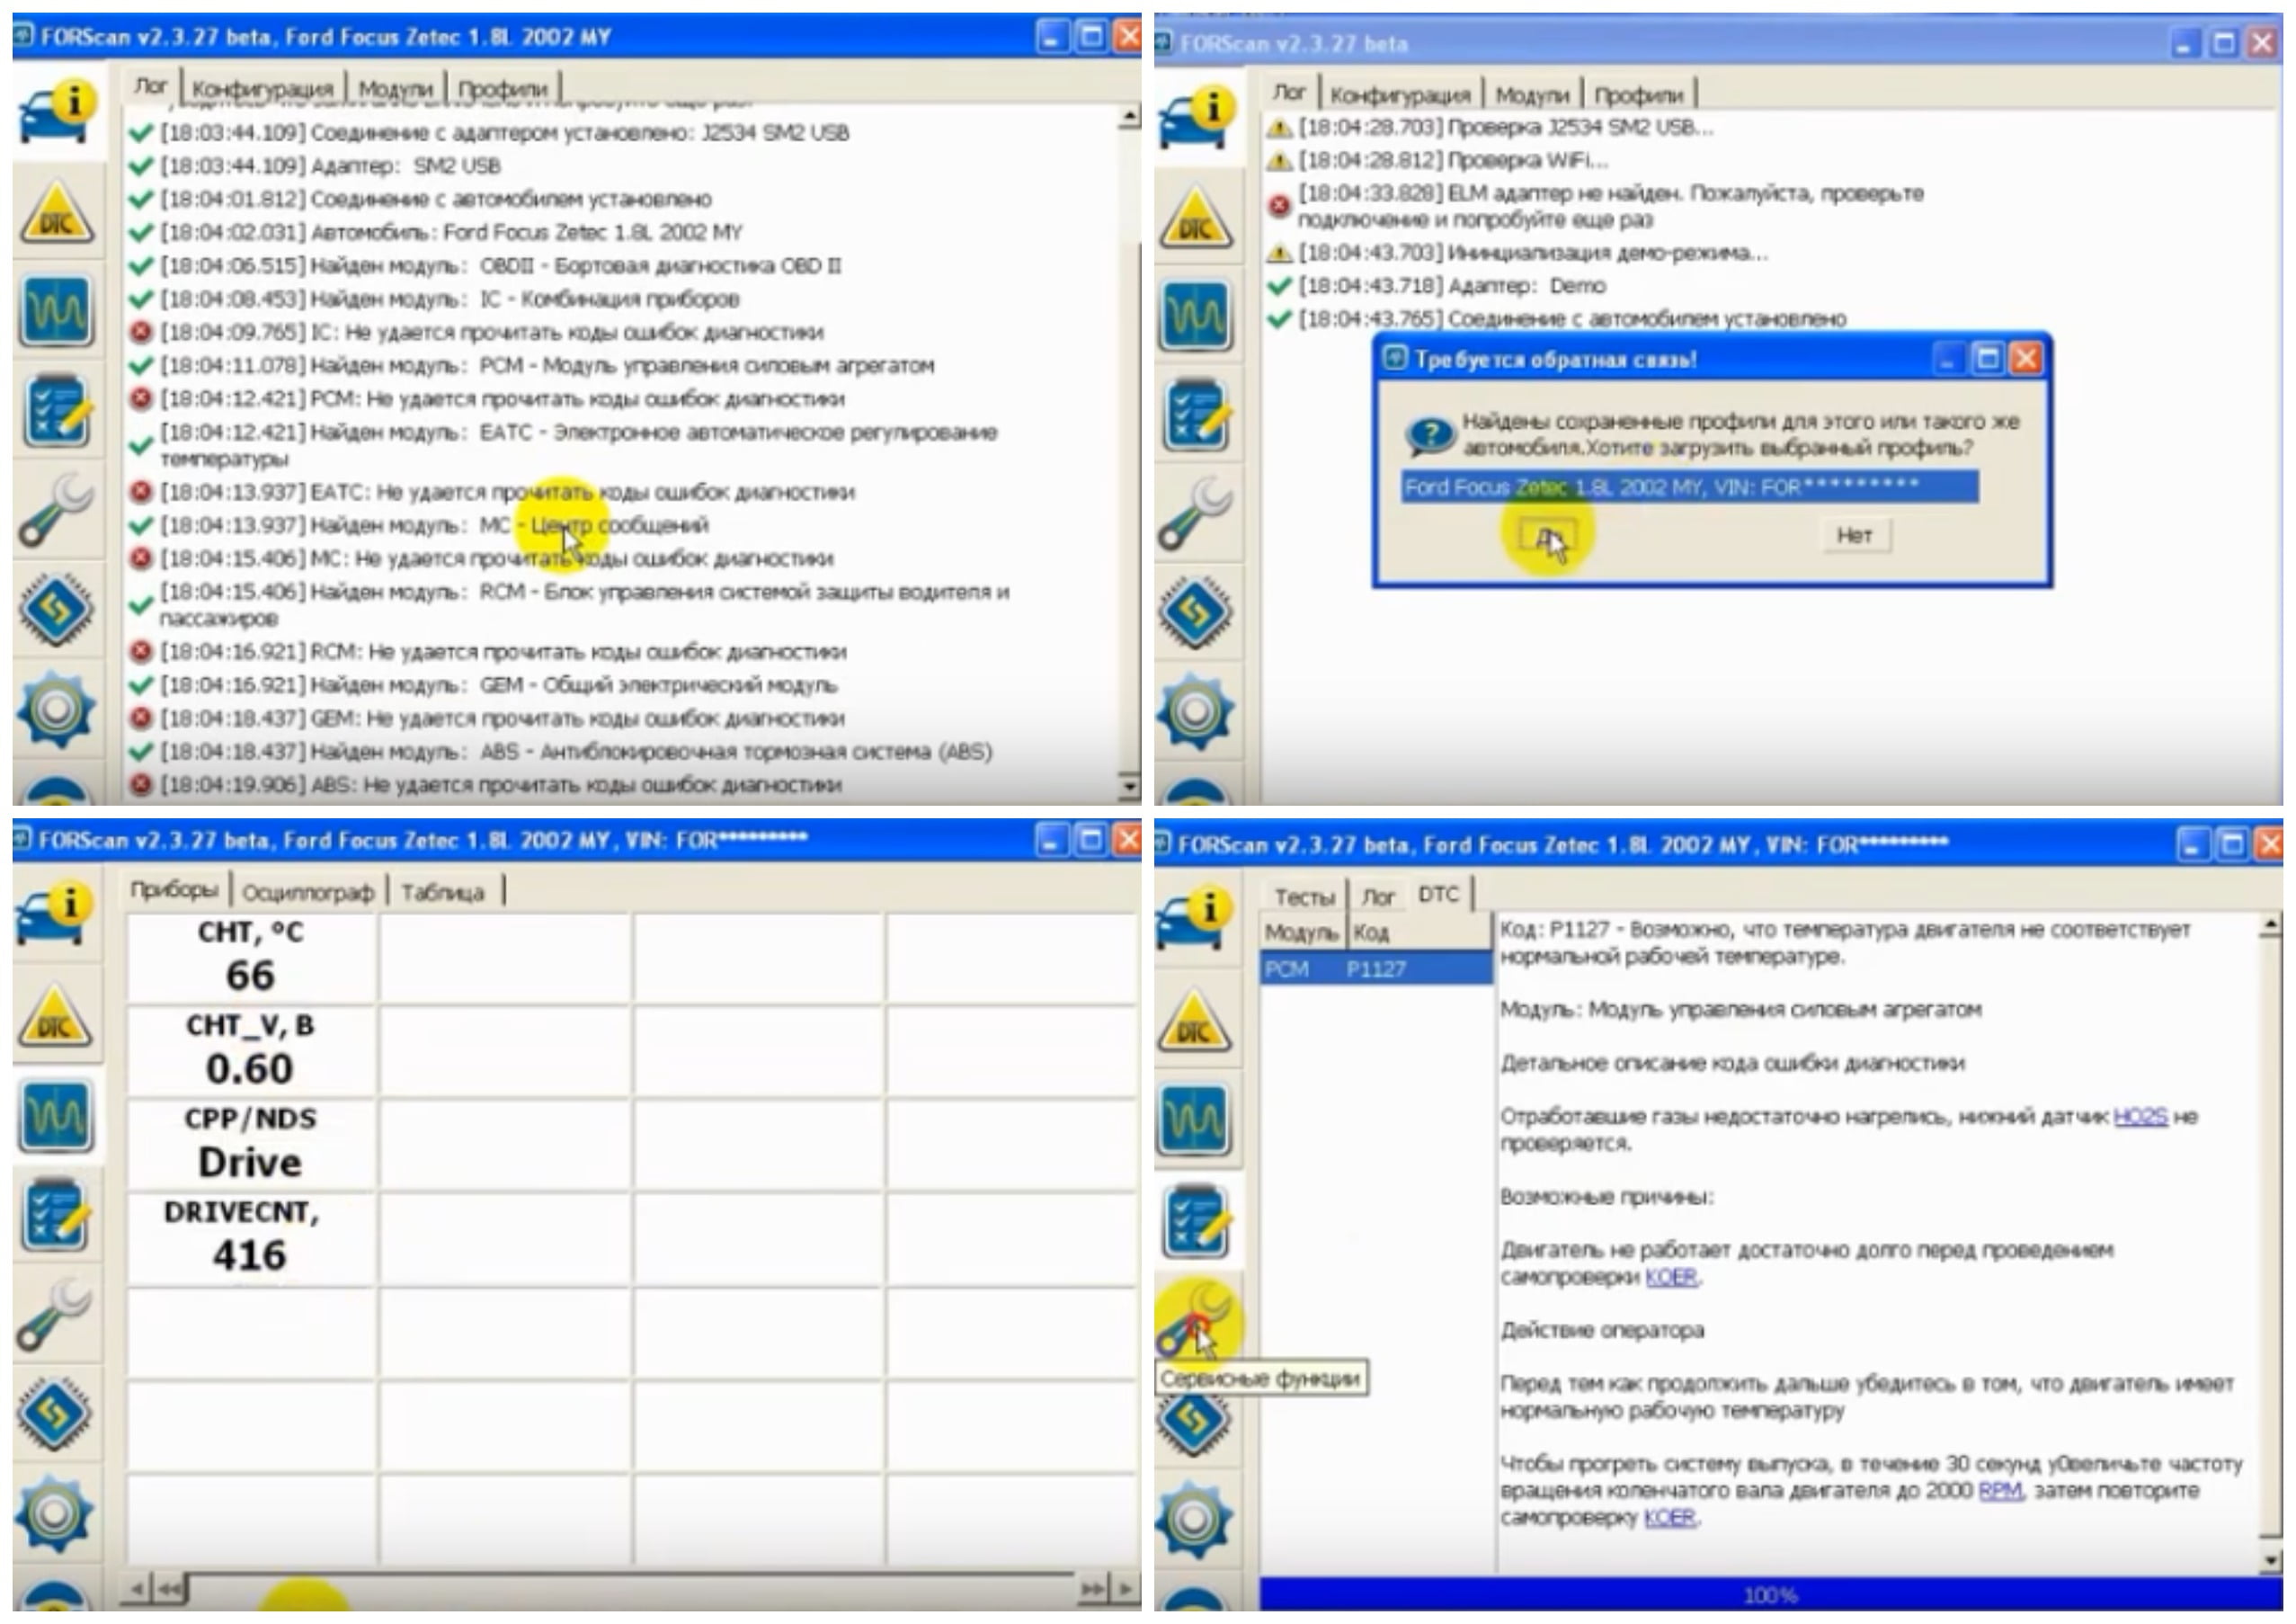Image resolution: width=2296 pixels, height=1624 pixels.
Task: Click Код column header in DTC list
Action: (1419, 932)
